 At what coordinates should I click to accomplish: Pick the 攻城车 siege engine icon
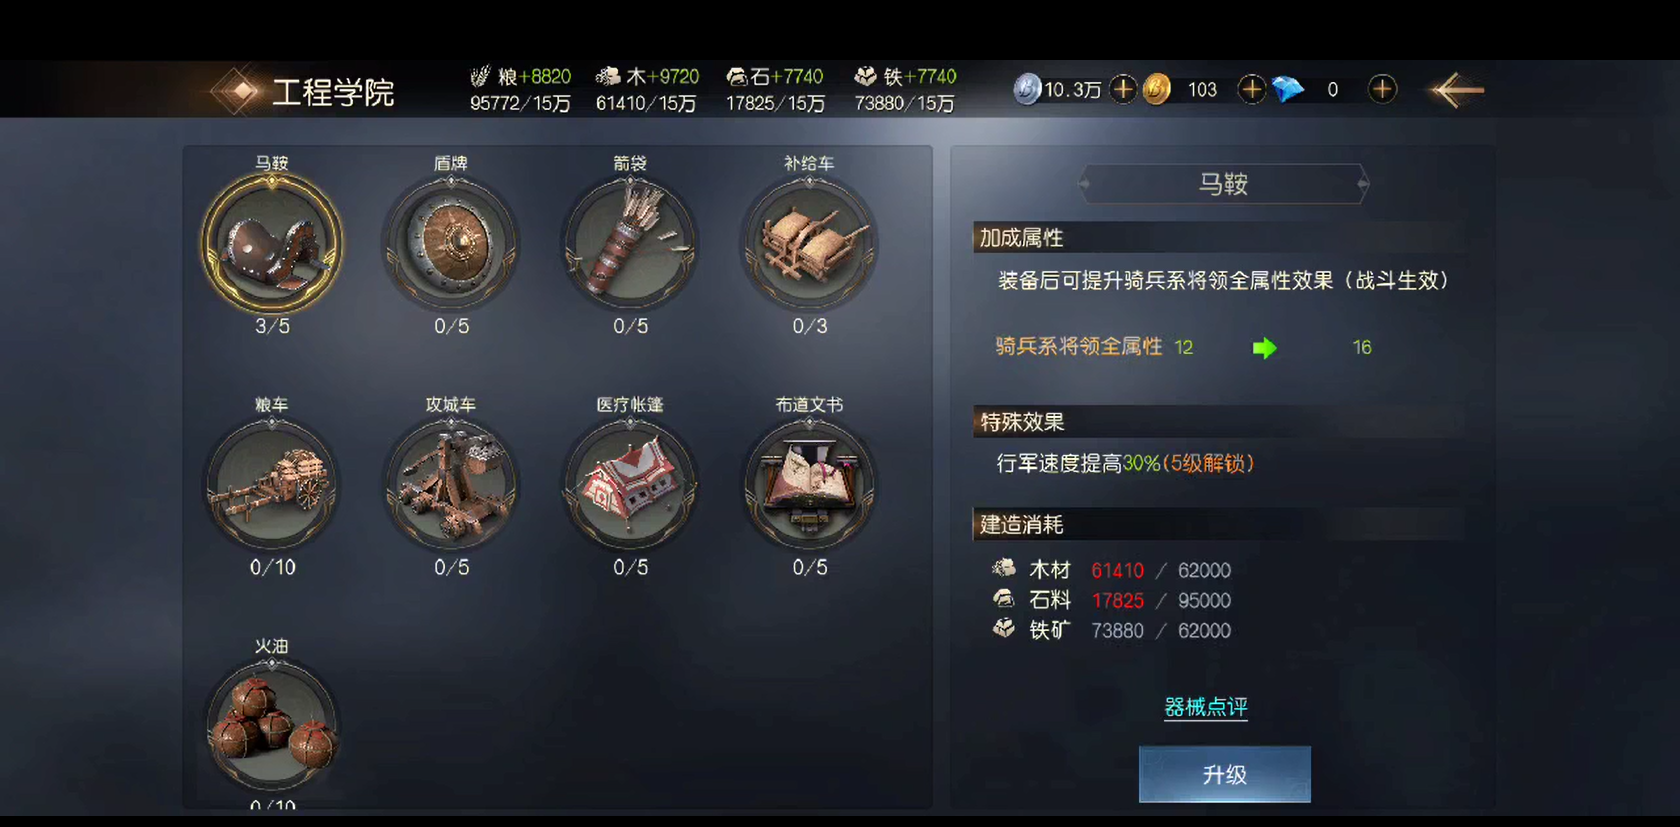(451, 486)
